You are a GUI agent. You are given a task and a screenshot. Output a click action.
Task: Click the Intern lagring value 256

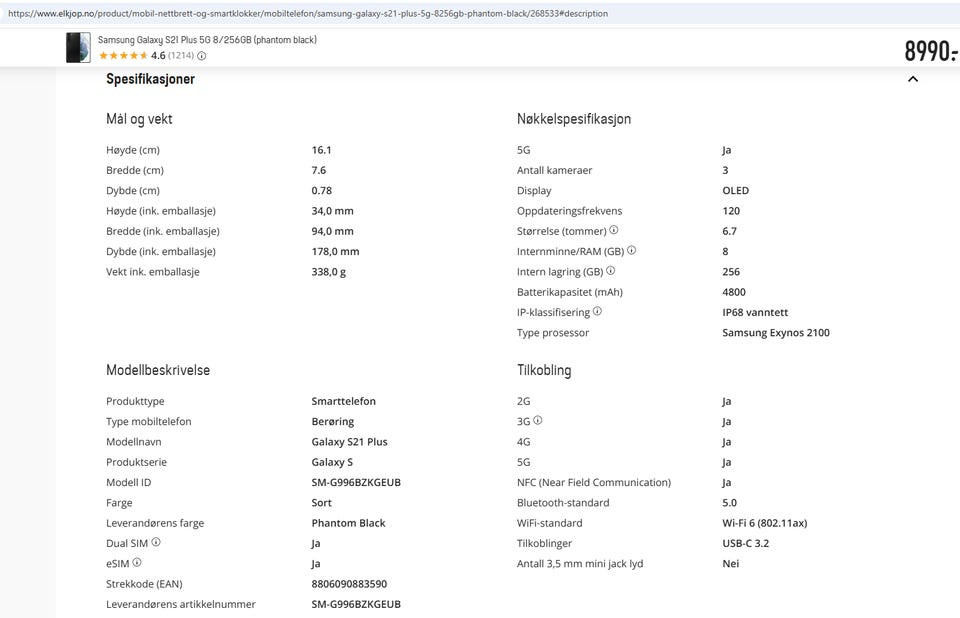point(731,271)
